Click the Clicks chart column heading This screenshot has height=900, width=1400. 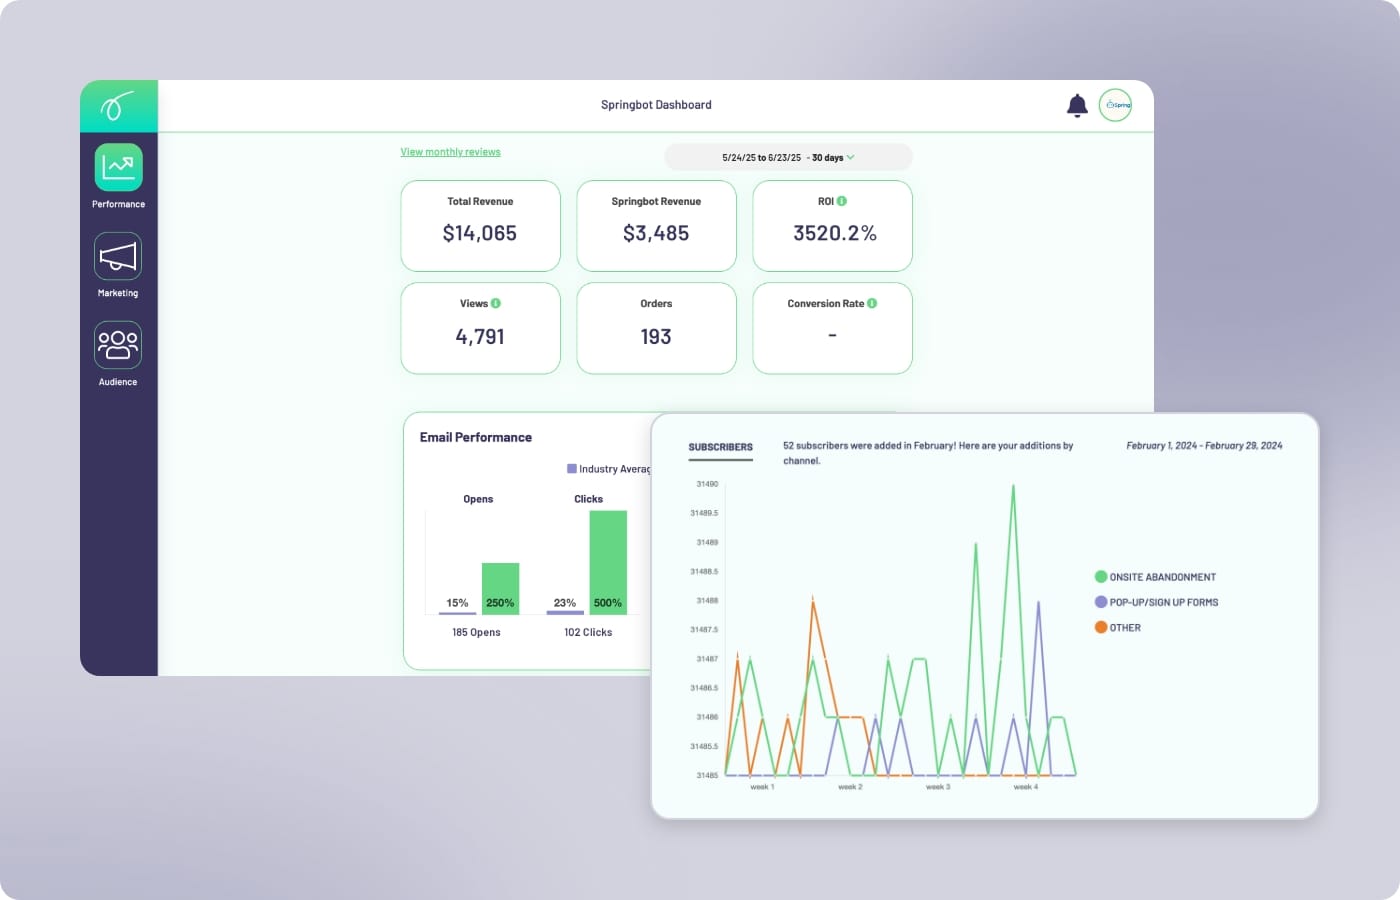coord(588,499)
